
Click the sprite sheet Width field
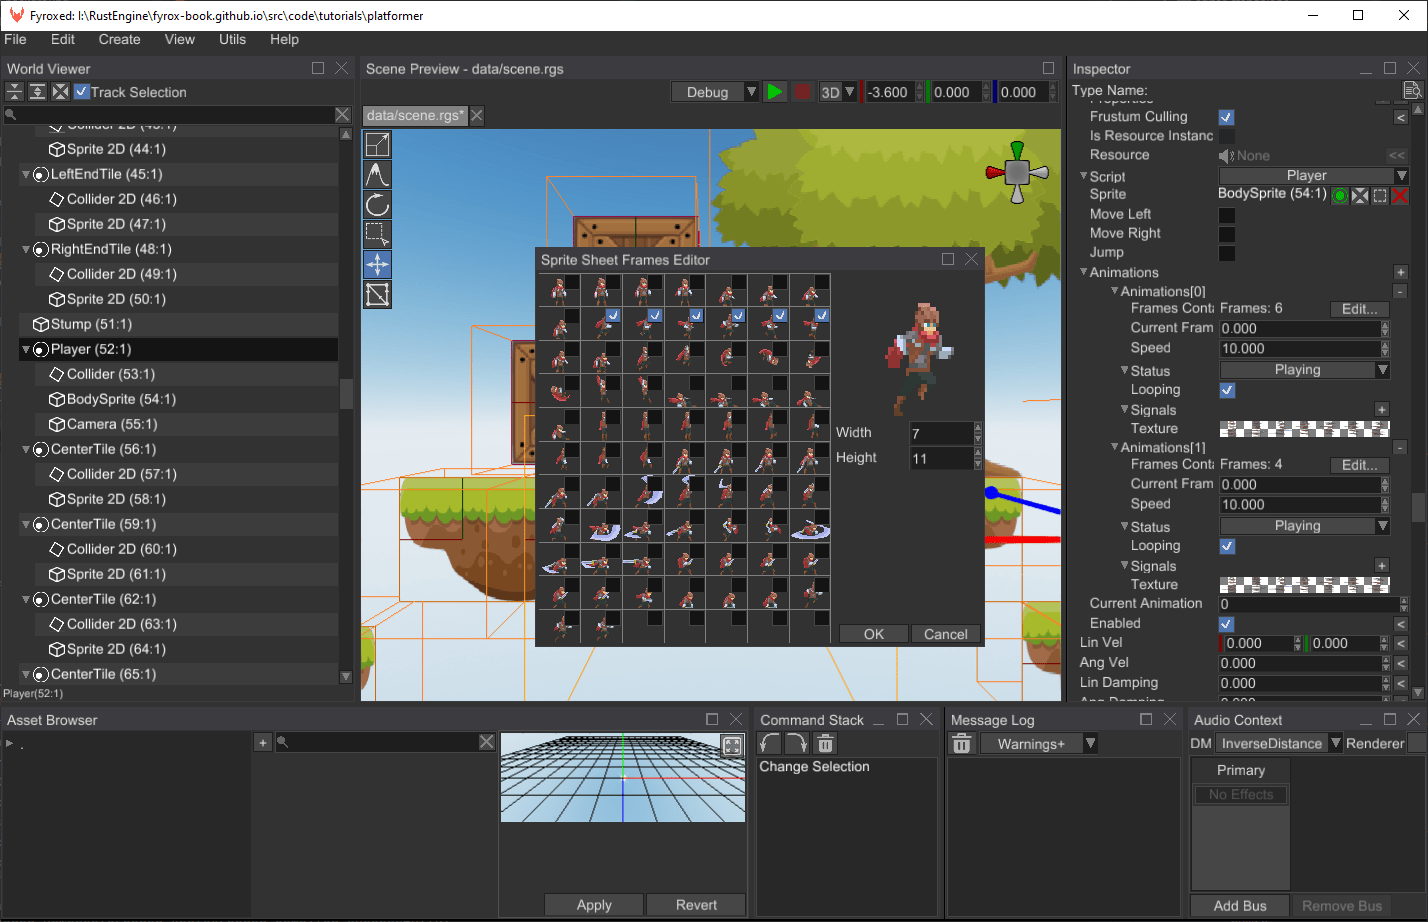coord(940,433)
